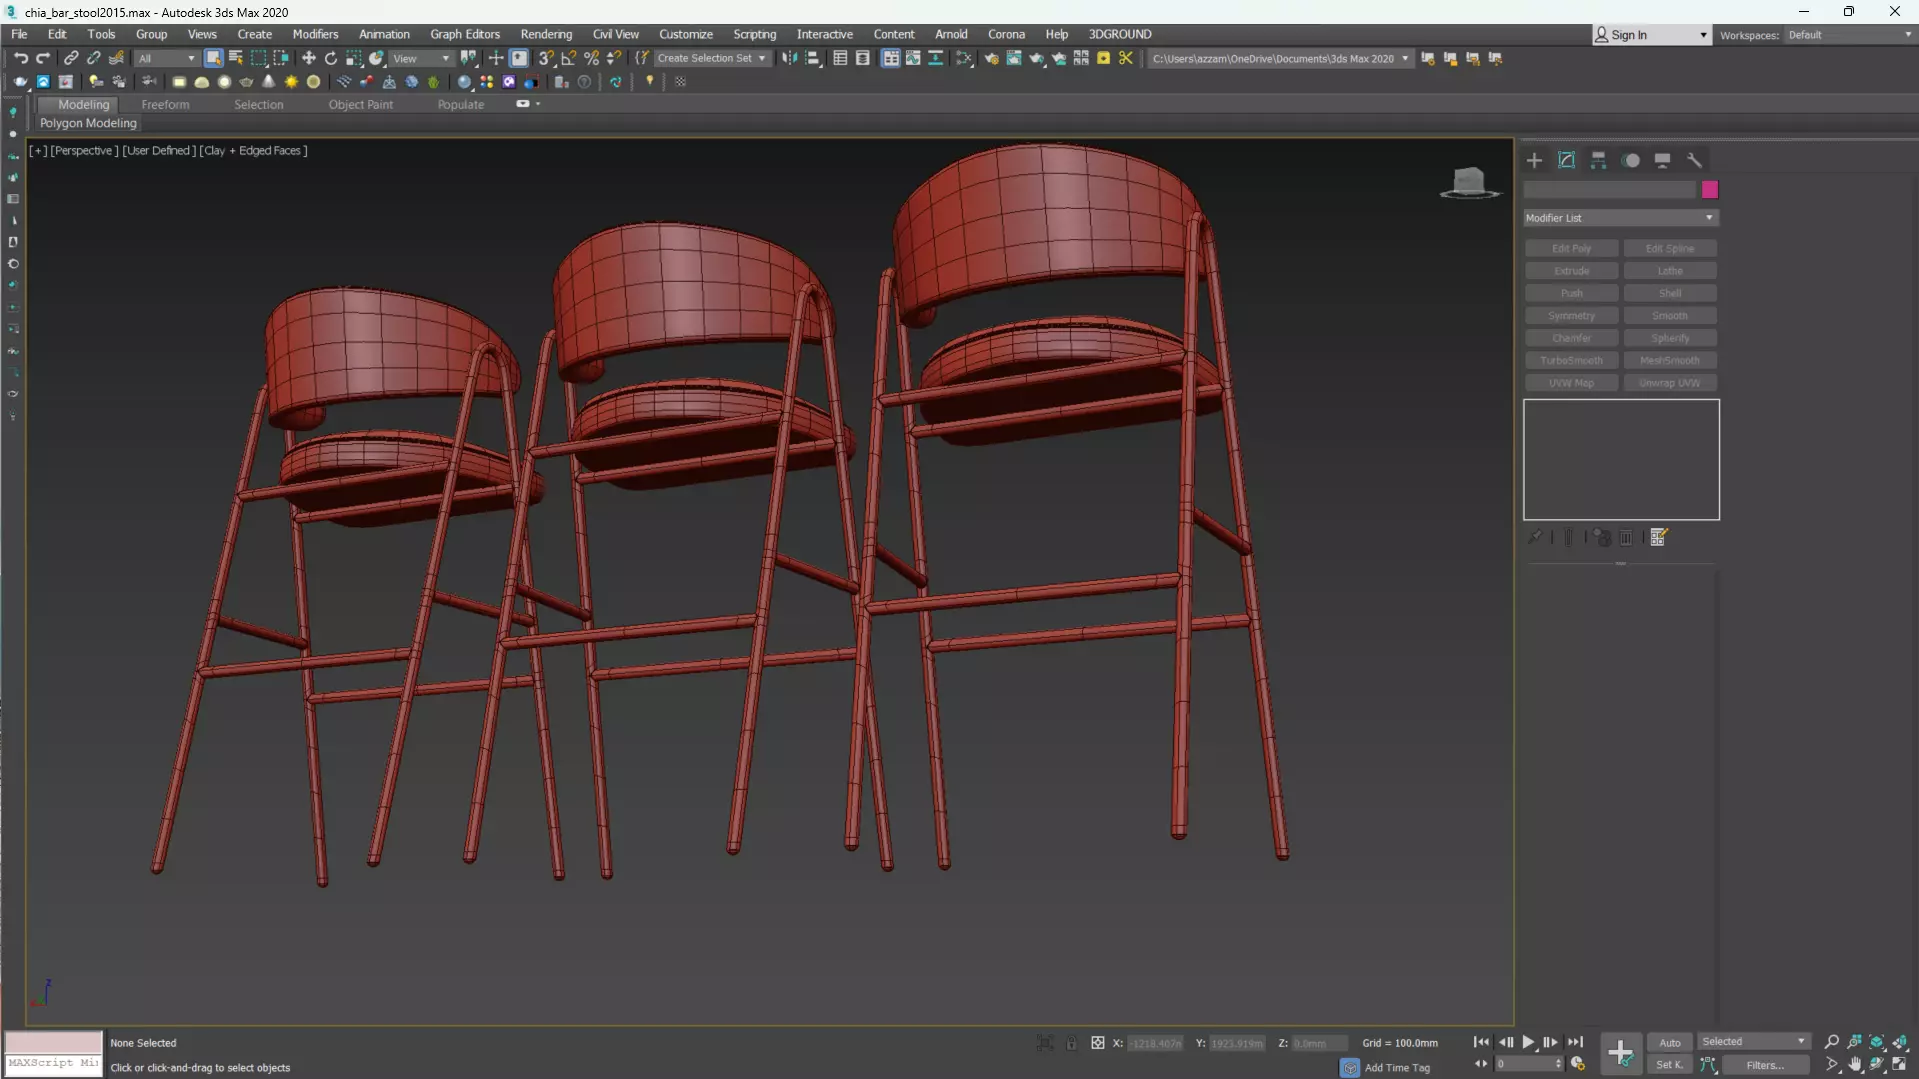Open the Display command panel tab

click(x=1662, y=160)
